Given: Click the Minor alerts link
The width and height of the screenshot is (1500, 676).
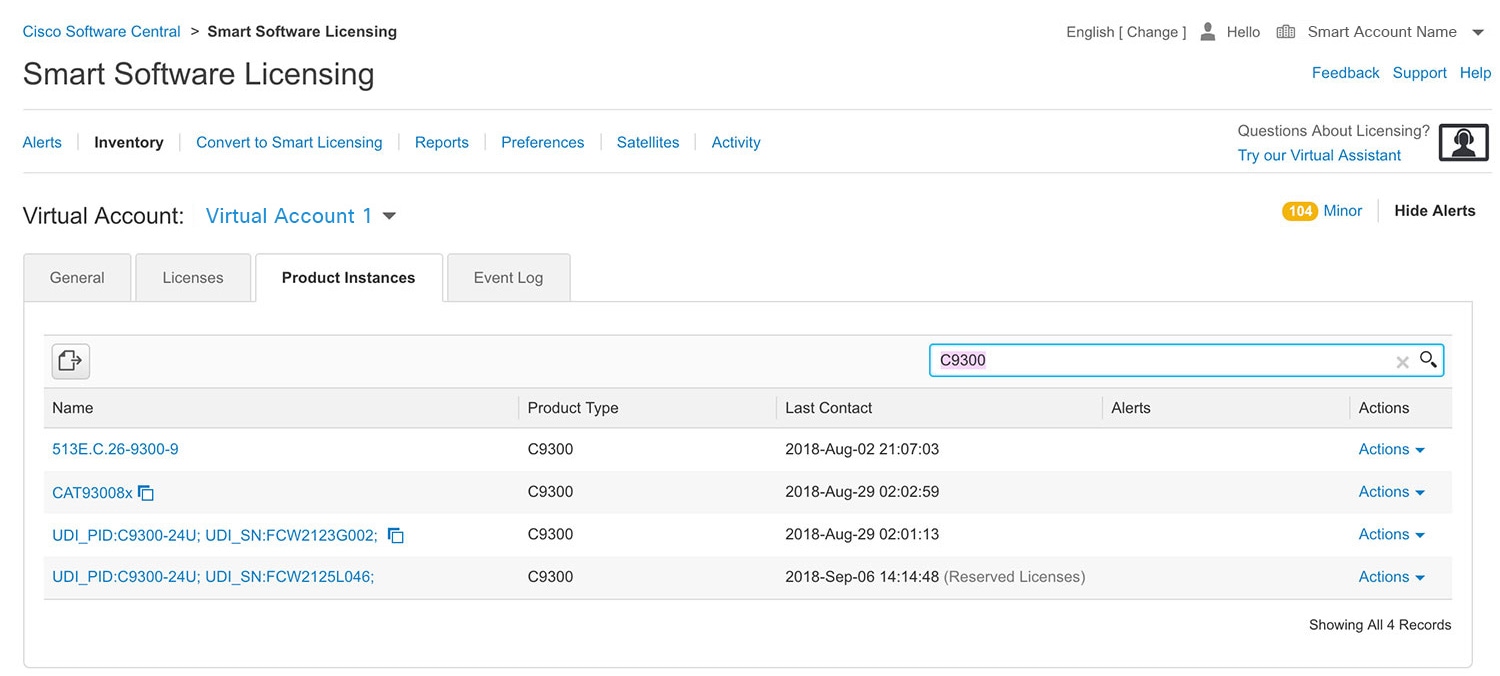Looking at the screenshot, I should [1343, 211].
